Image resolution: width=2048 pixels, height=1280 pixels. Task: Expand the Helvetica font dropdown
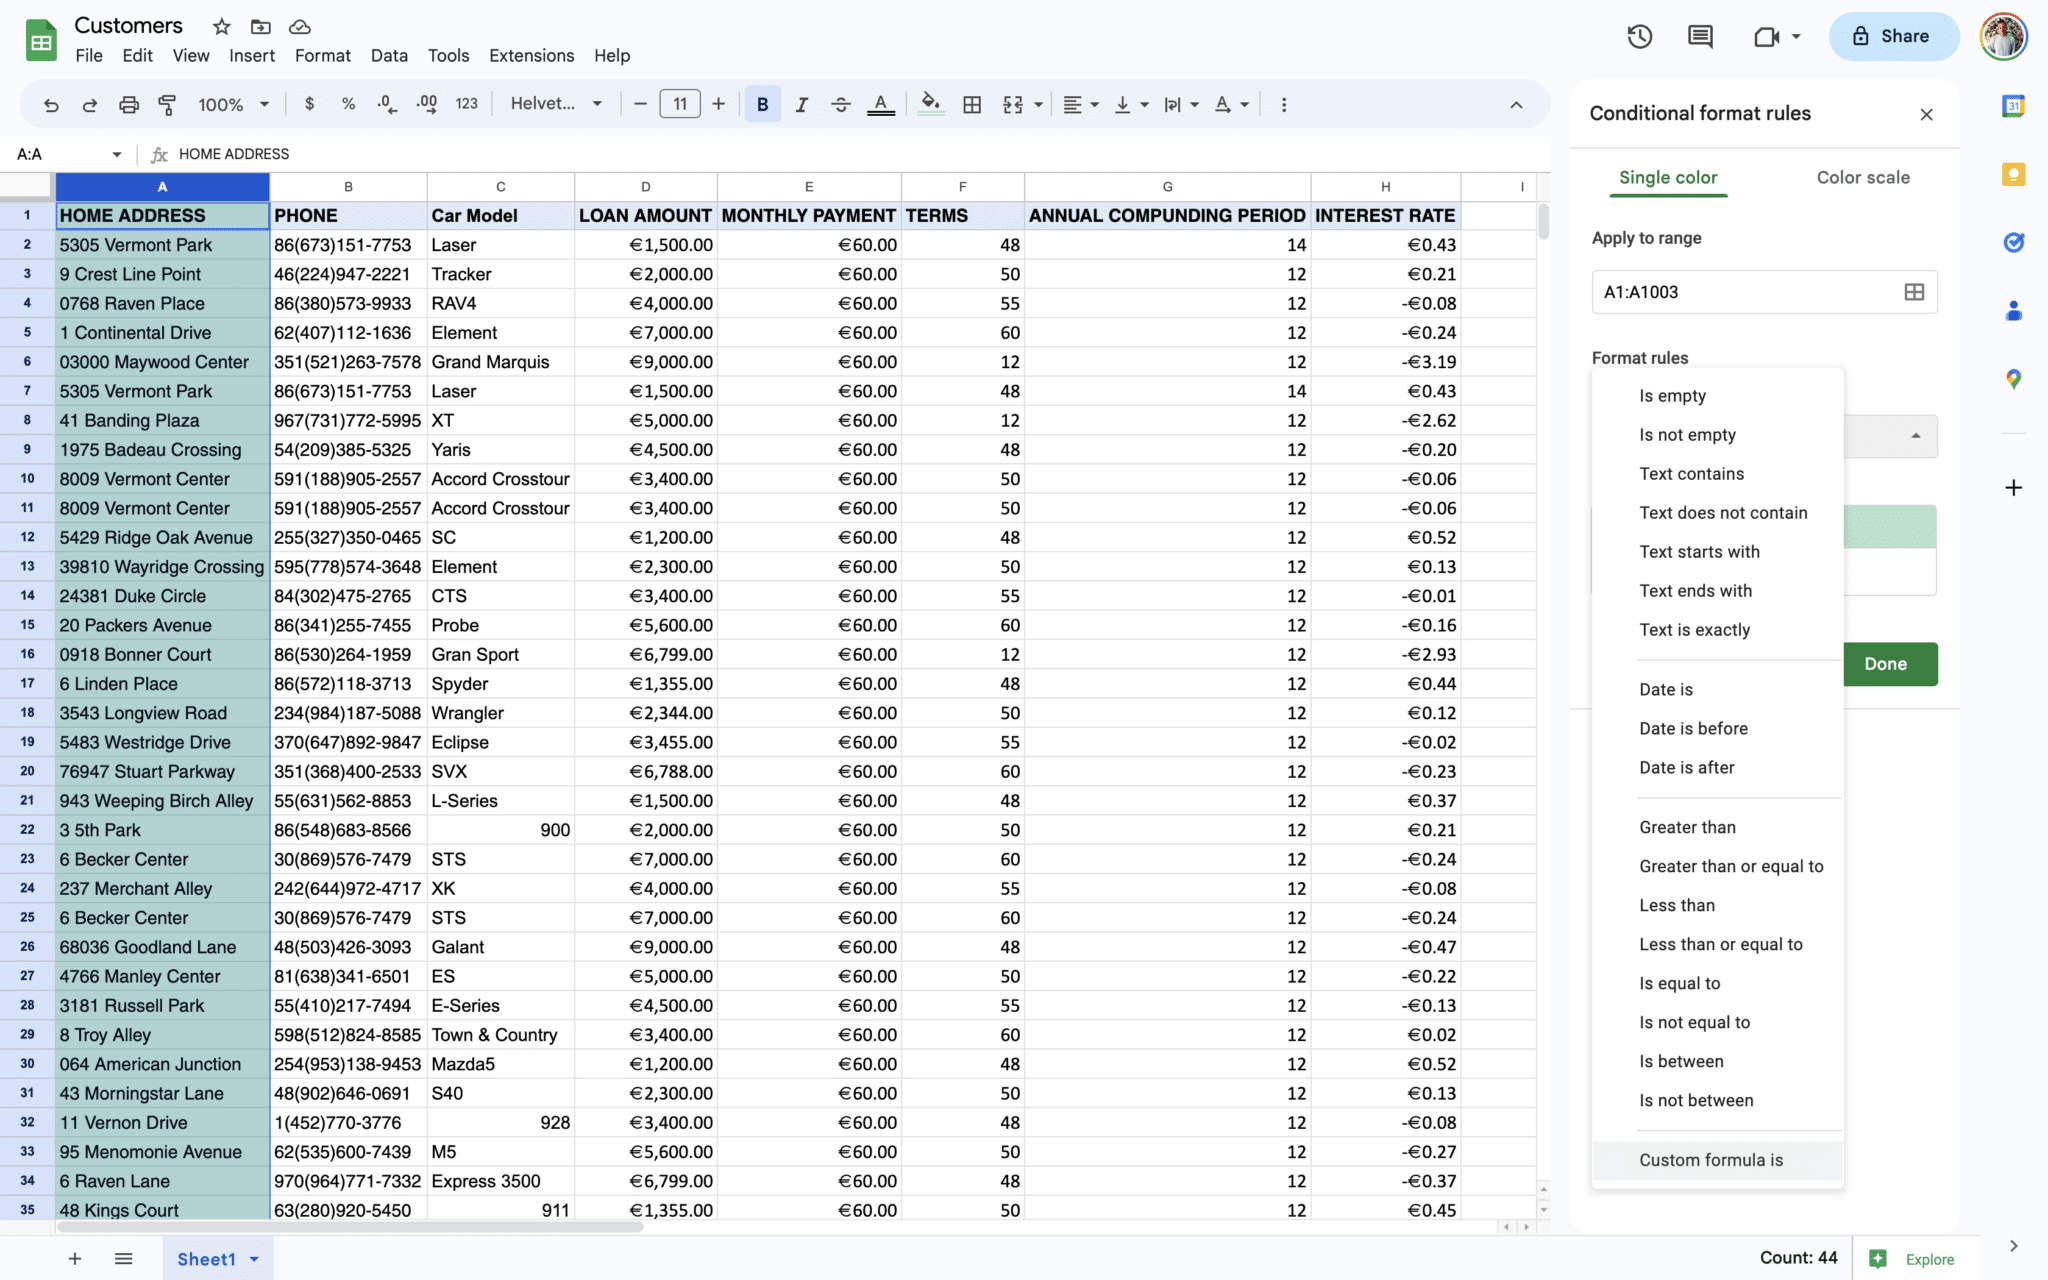[556, 104]
